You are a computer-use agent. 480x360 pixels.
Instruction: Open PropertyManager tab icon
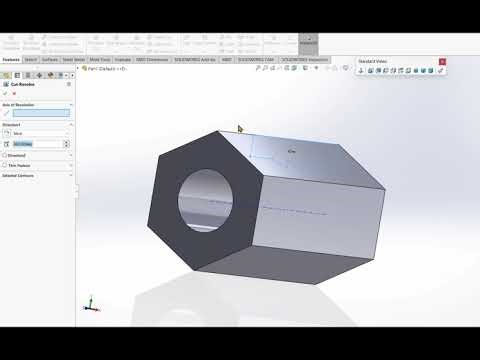click(x=18, y=75)
